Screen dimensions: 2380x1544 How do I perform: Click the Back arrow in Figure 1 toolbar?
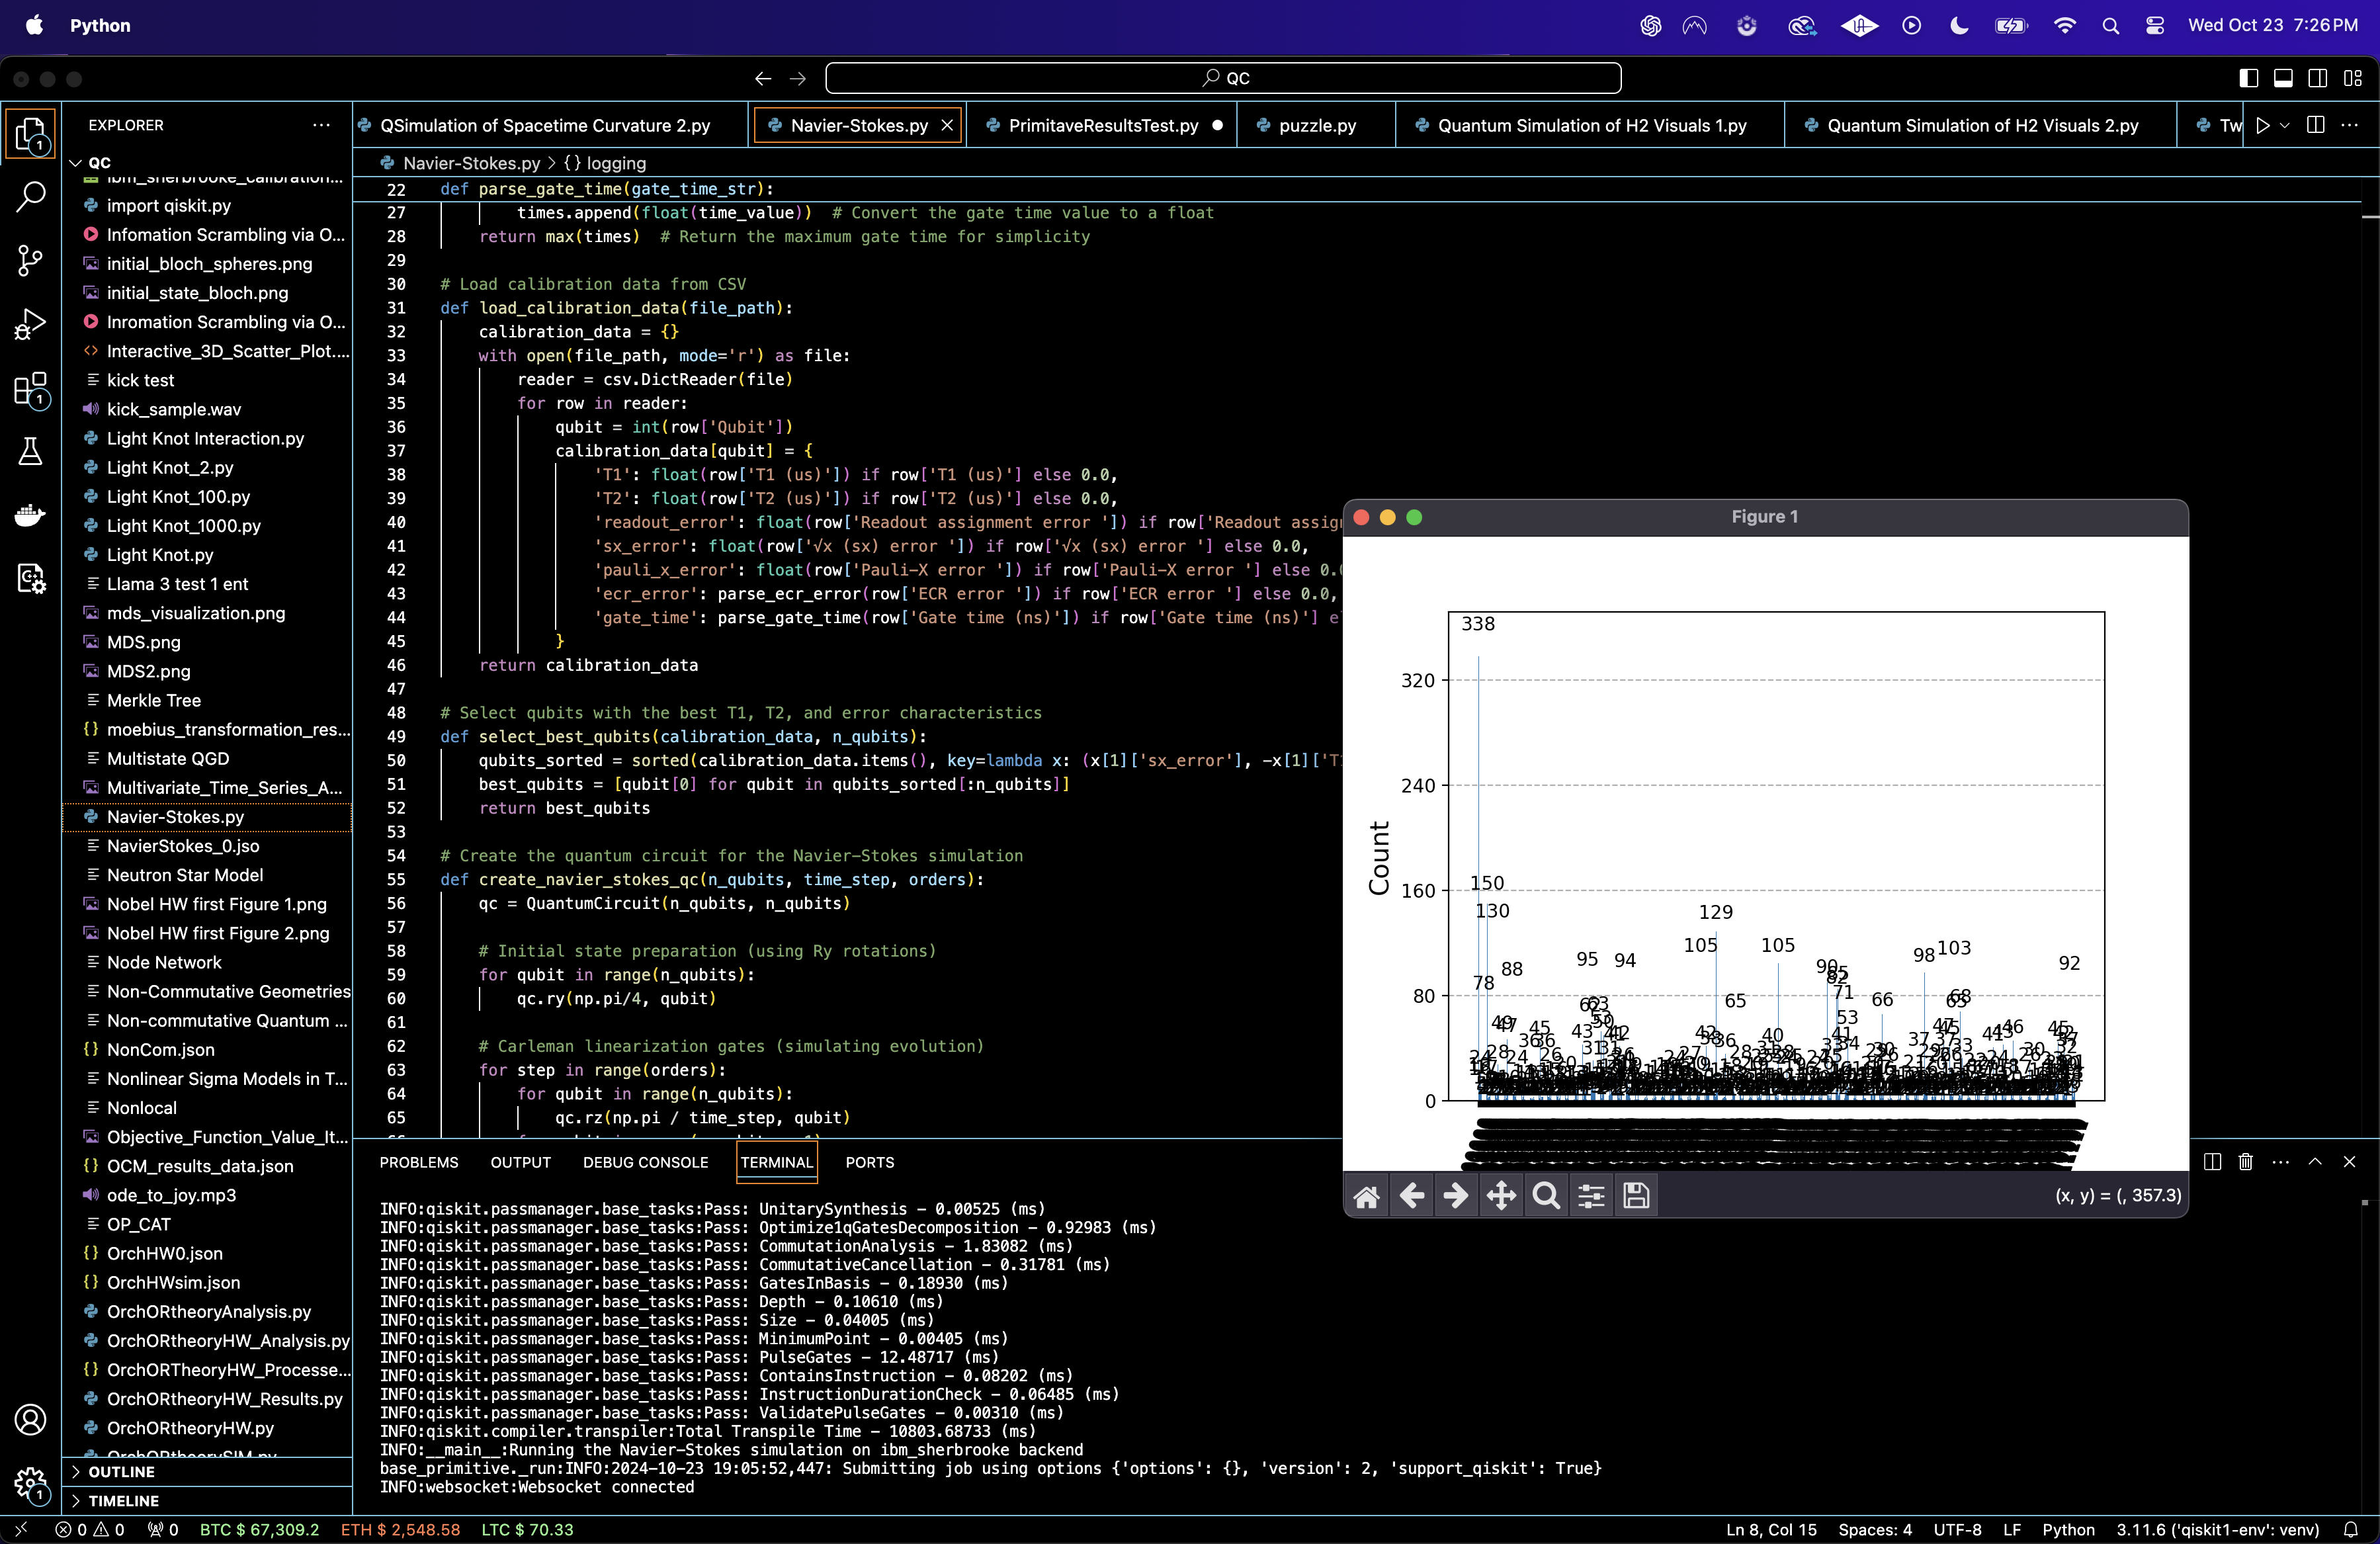point(1411,1196)
